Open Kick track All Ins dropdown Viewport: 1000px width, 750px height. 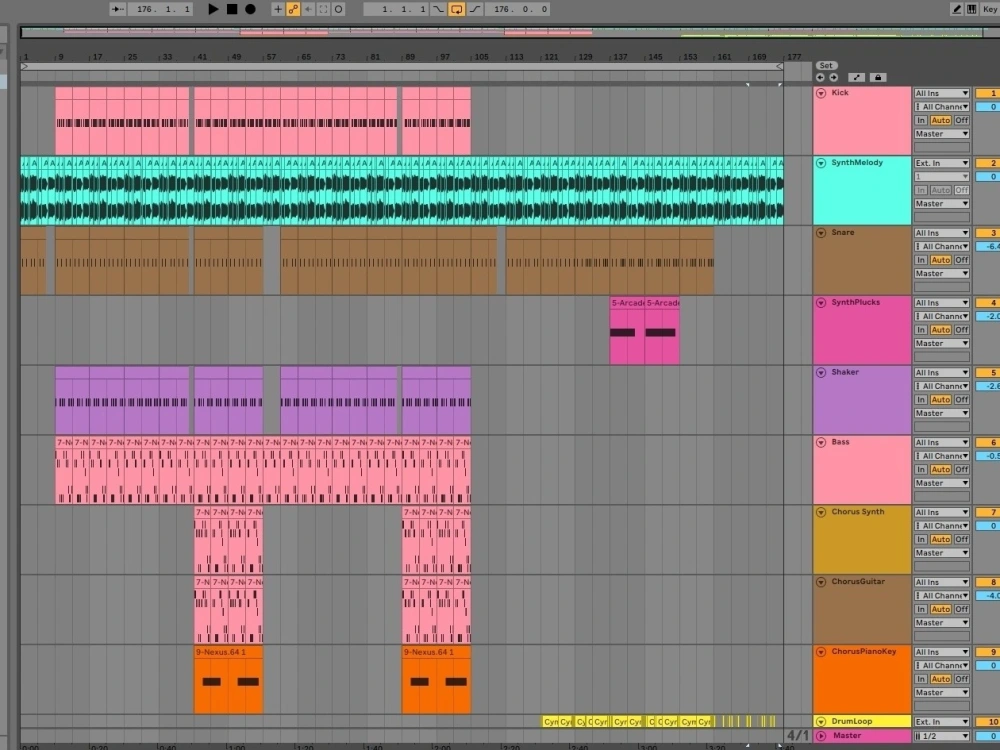941,93
